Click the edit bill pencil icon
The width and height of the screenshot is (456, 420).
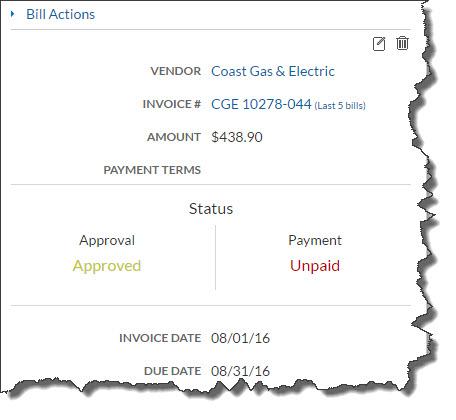(x=379, y=44)
